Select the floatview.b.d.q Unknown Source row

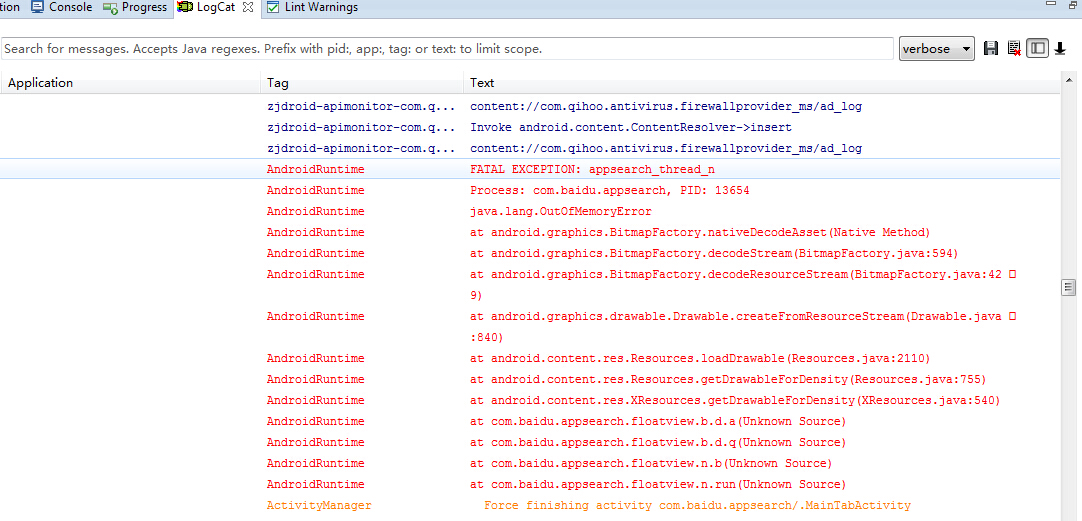click(x=530, y=442)
